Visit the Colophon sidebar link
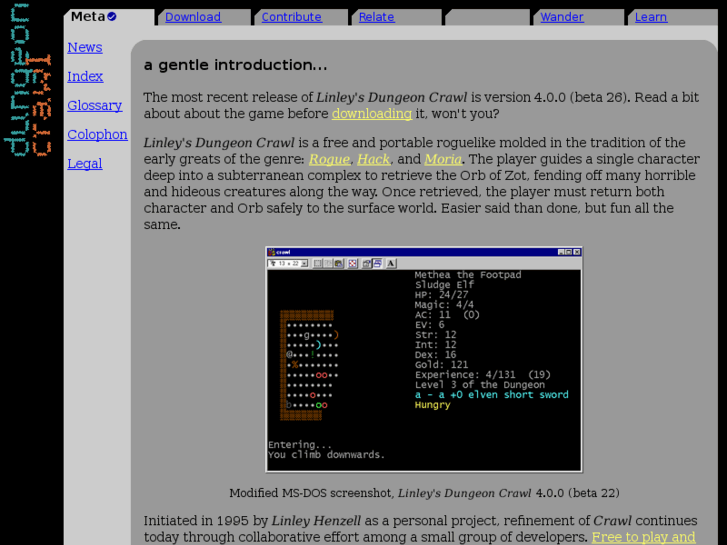The width and height of the screenshot is (727, 545). [97, 135]
